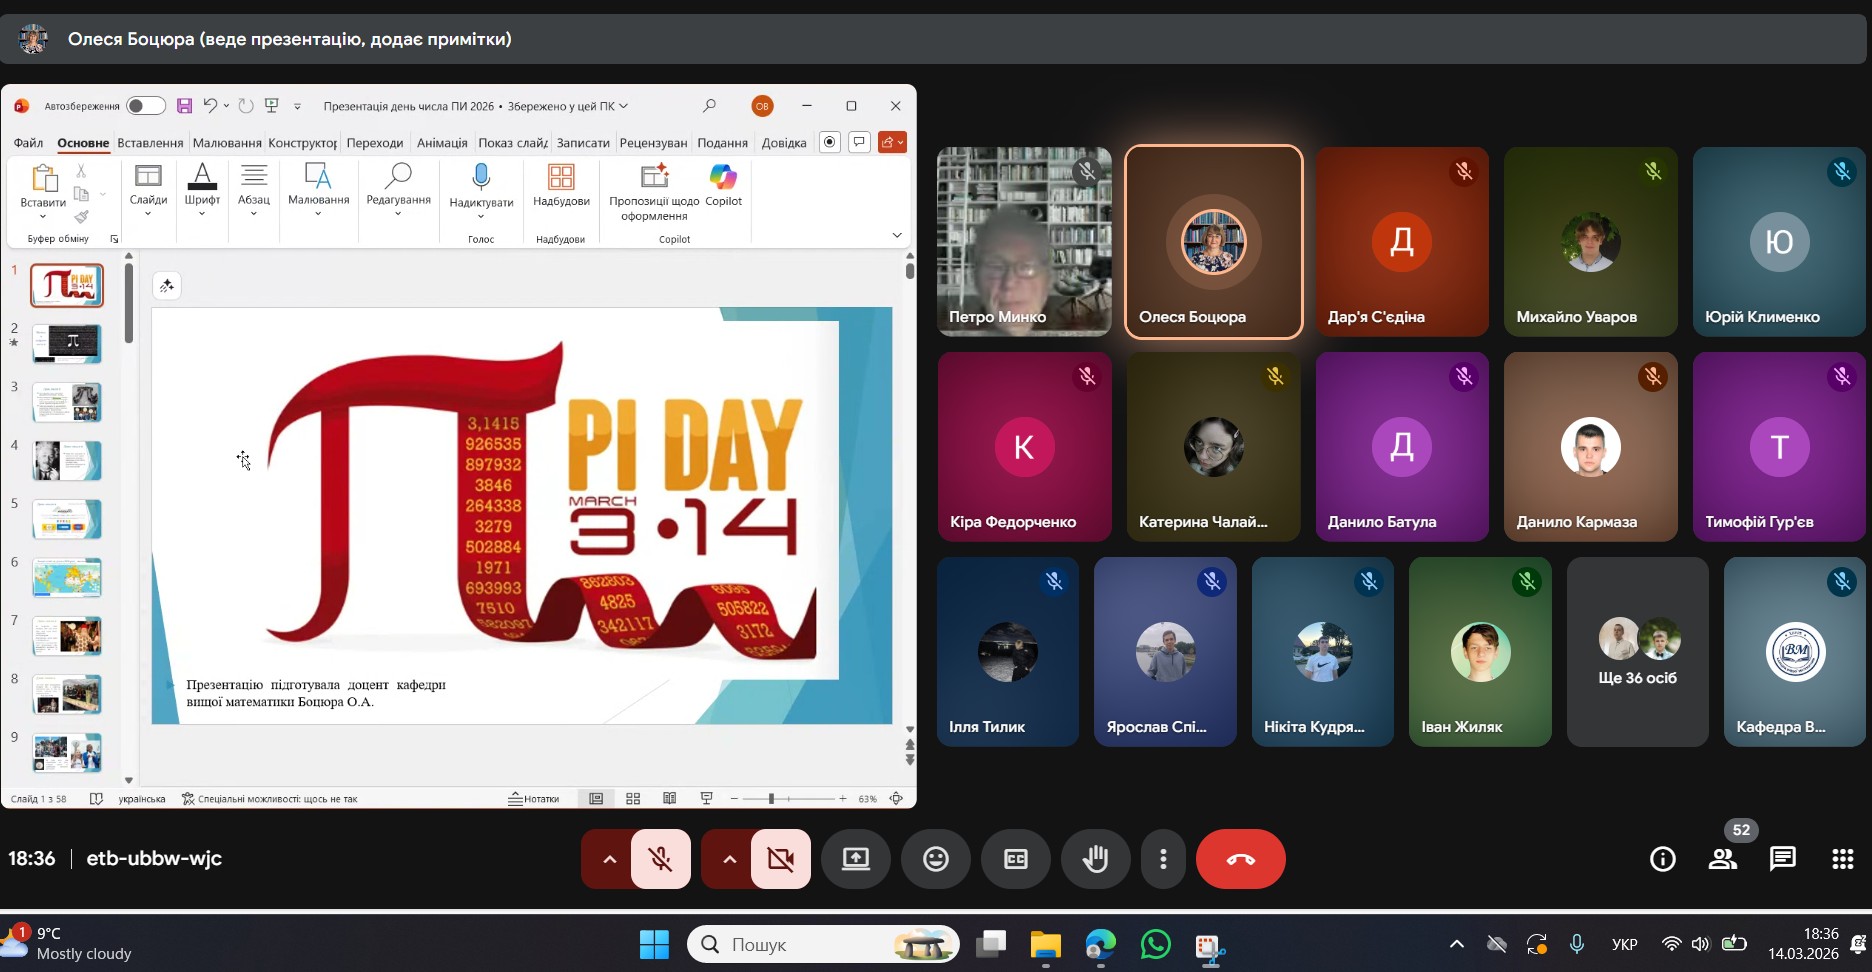Open the emoji reactions button
Image resolution: width=1872 pixels, height=972 pixels.
[935, 859]
